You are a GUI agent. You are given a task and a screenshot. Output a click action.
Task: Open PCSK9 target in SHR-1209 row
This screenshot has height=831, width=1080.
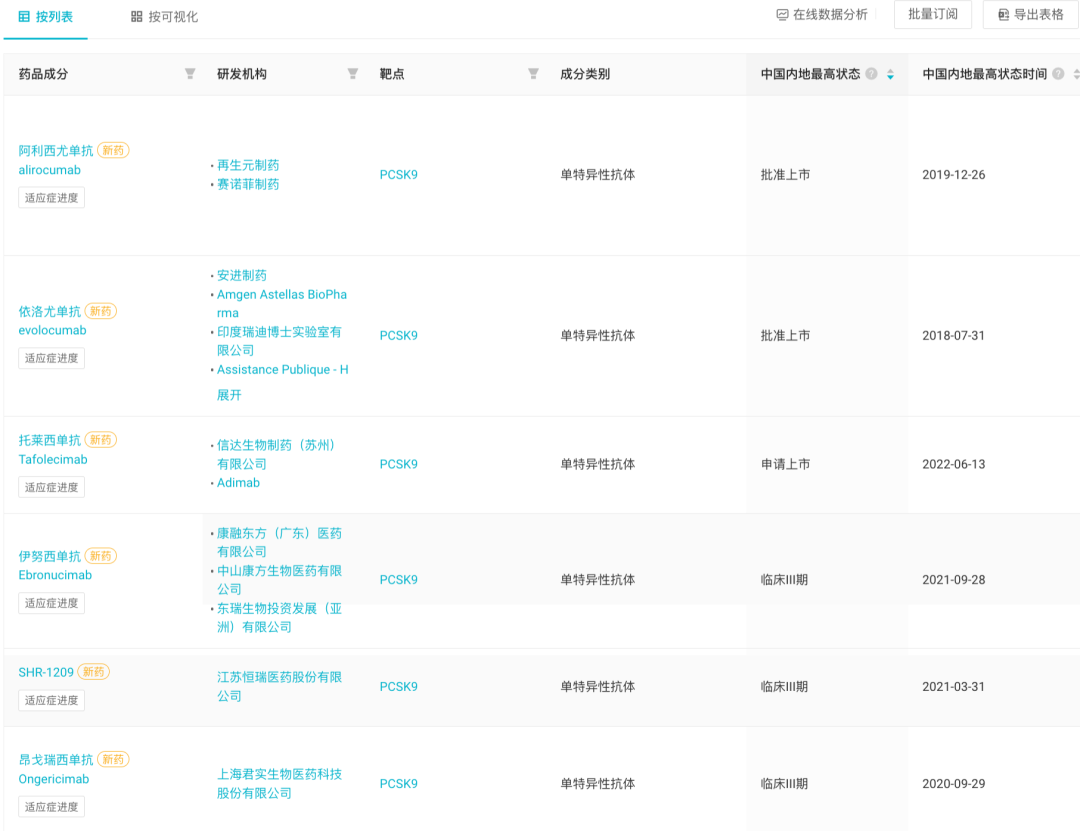(x=399, y=687)
